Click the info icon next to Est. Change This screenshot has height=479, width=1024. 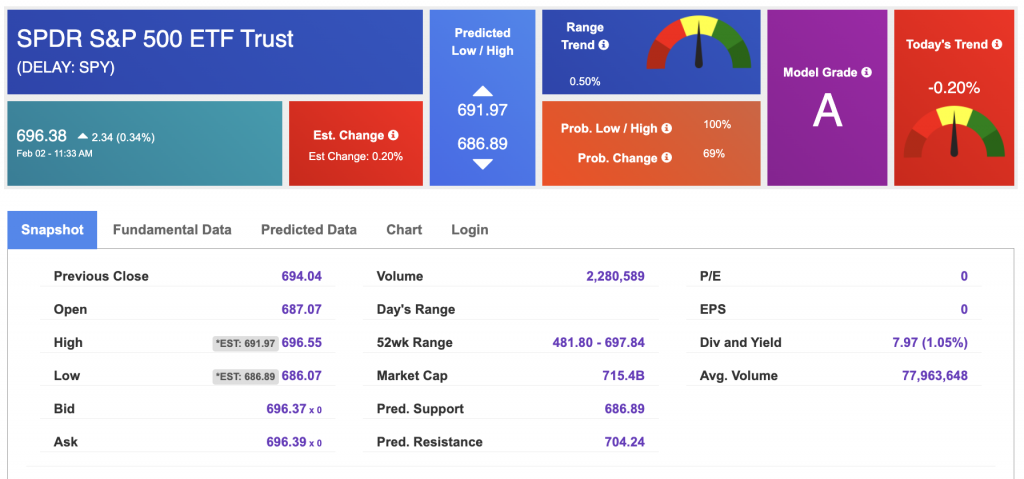click(394, 135)
